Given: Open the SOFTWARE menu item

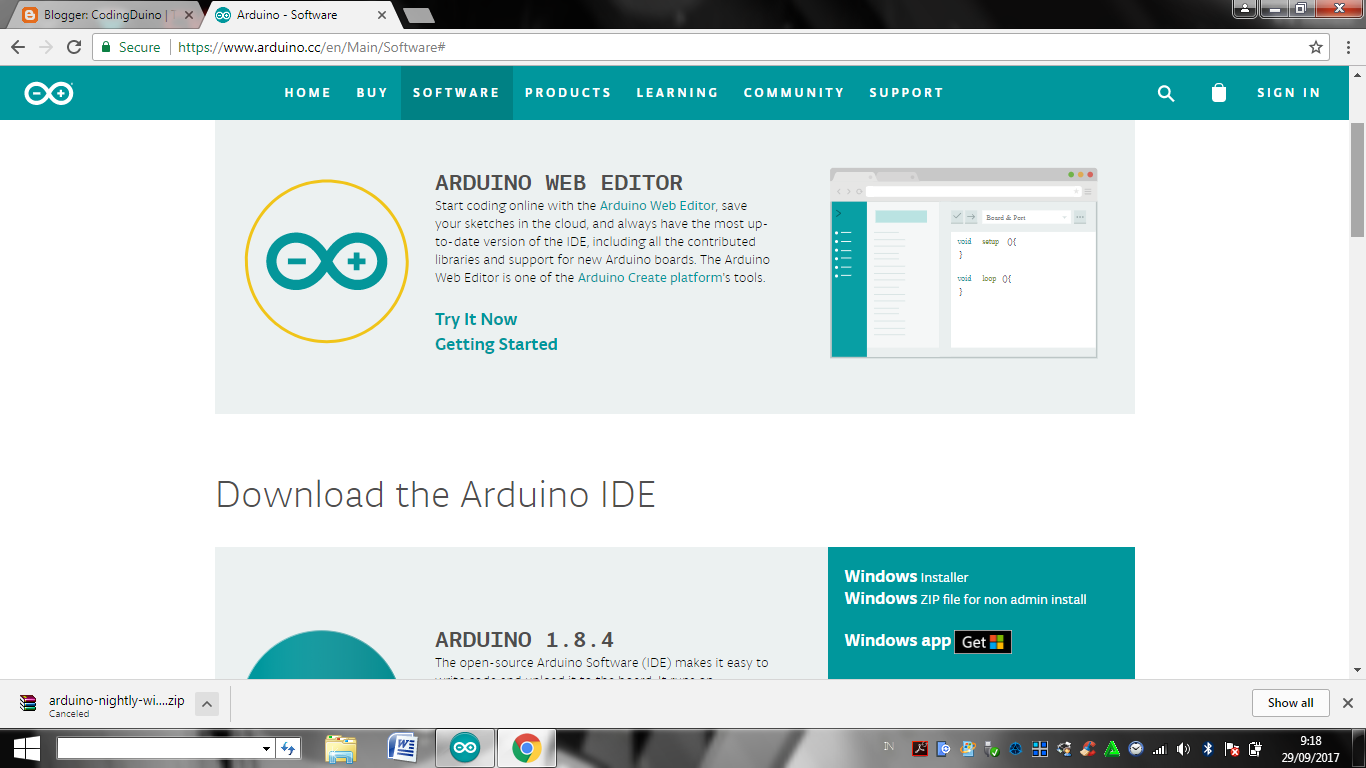Looking at the screenshot, I should [456, 92].
